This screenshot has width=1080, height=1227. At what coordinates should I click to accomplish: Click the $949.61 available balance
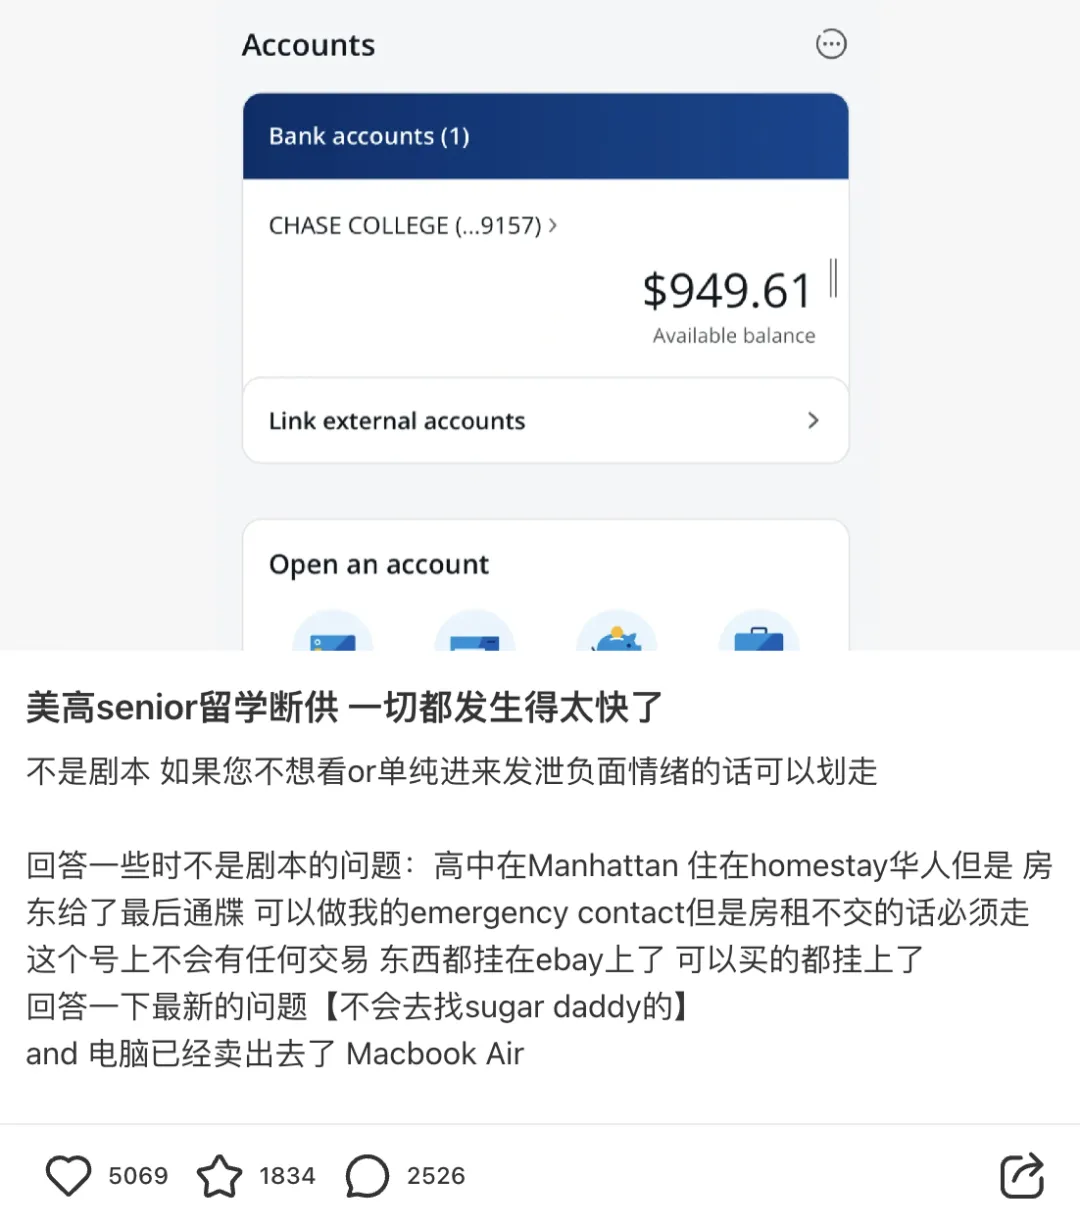[727, 291]
